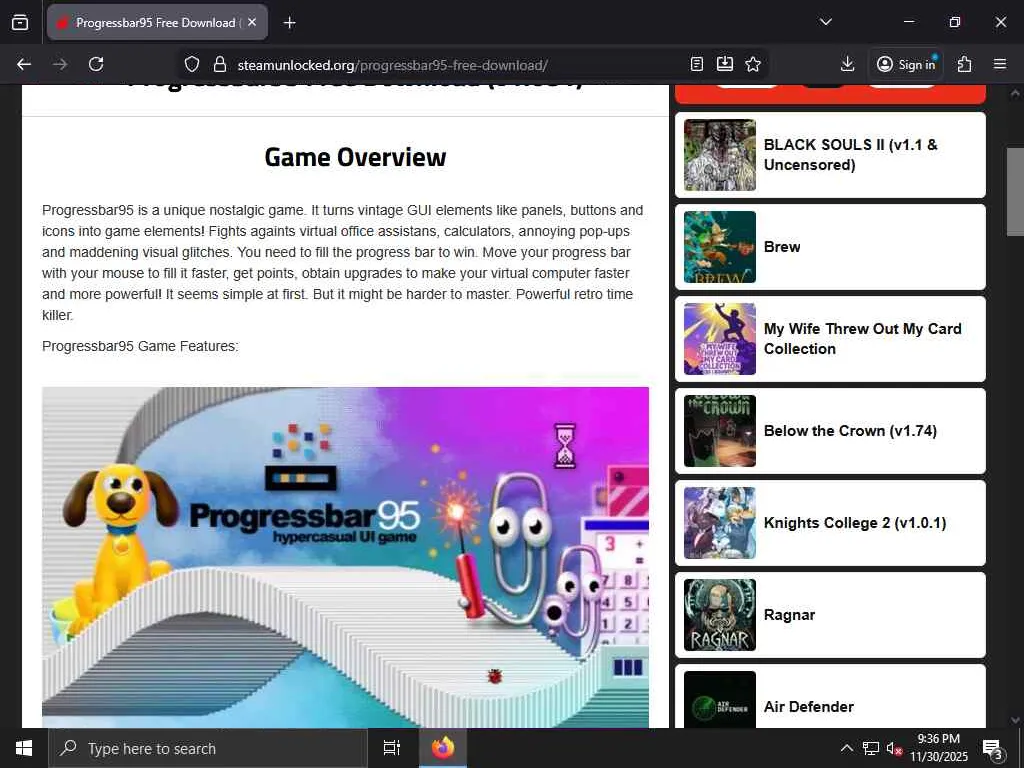Show hidden system tray icons

click(846, 748)
